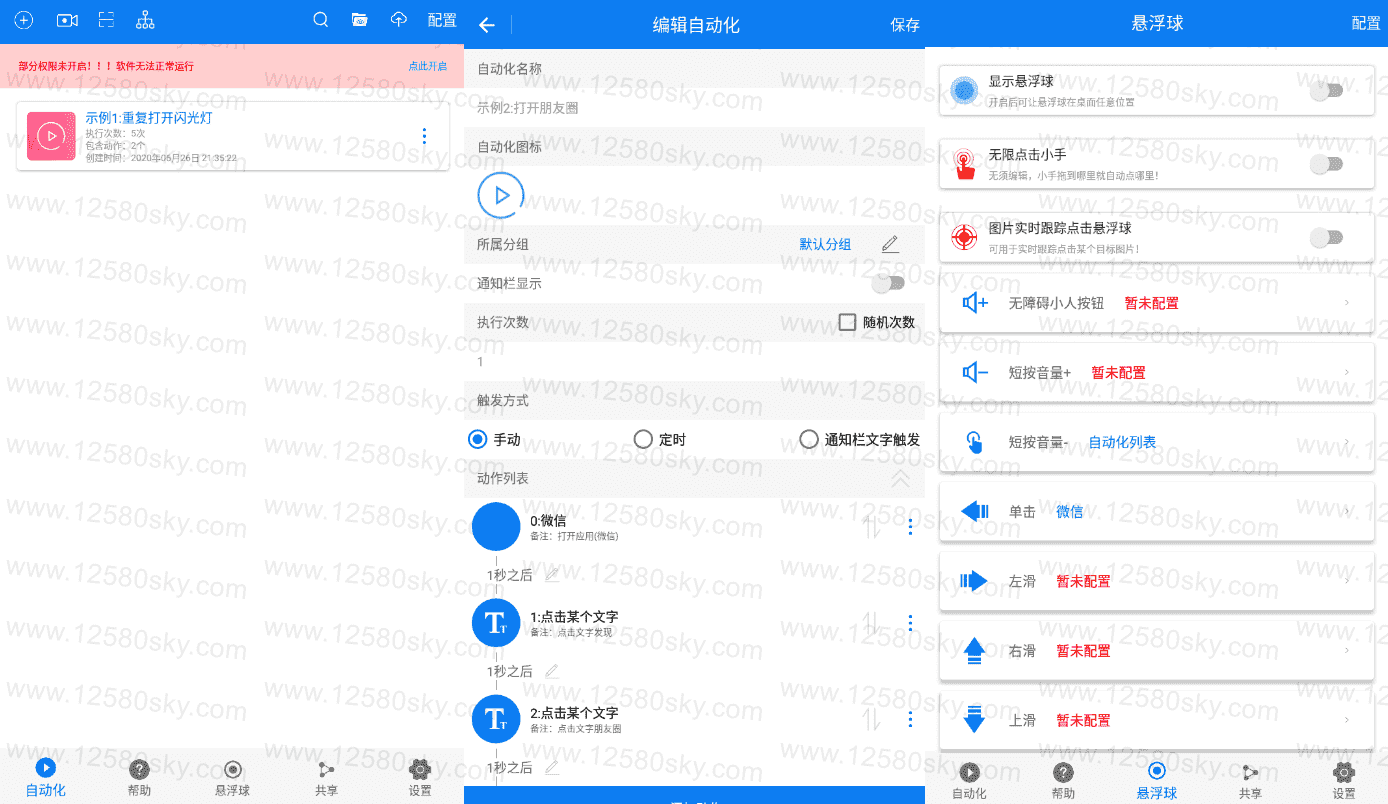
Task: Open the 单击 微信 row chevron
Action: (1347, 511)
